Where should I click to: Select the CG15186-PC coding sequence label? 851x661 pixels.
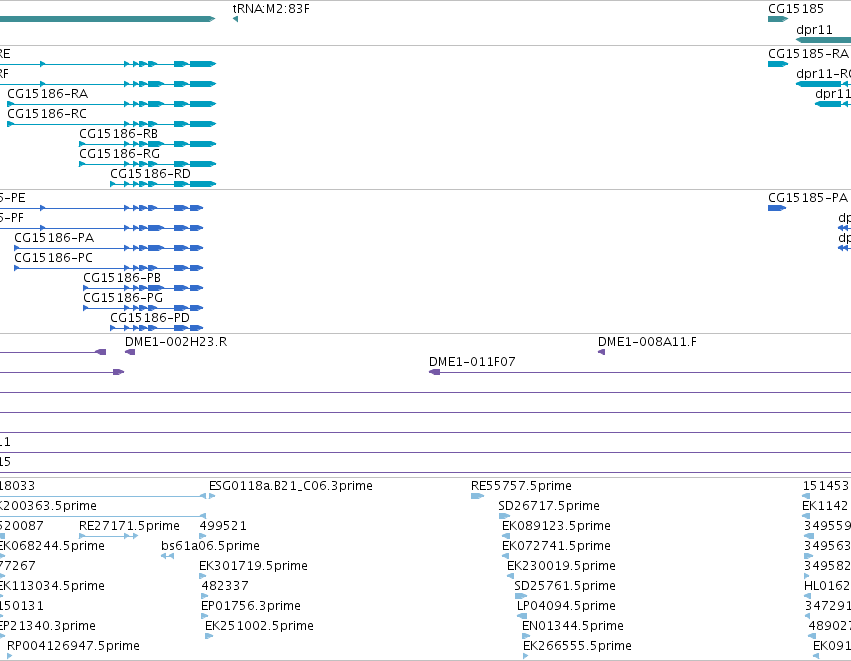point(53,258)
